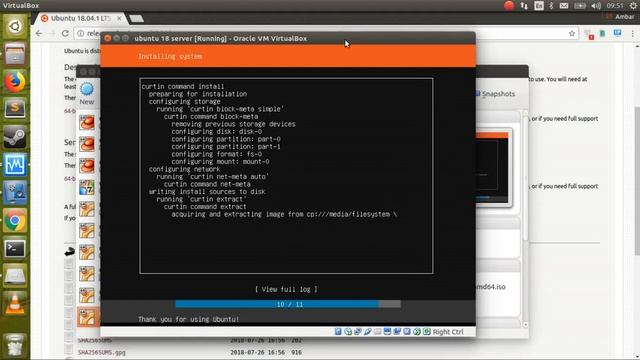Select the second red VM icon in list
640x360 pixels.
click(87, 144)
